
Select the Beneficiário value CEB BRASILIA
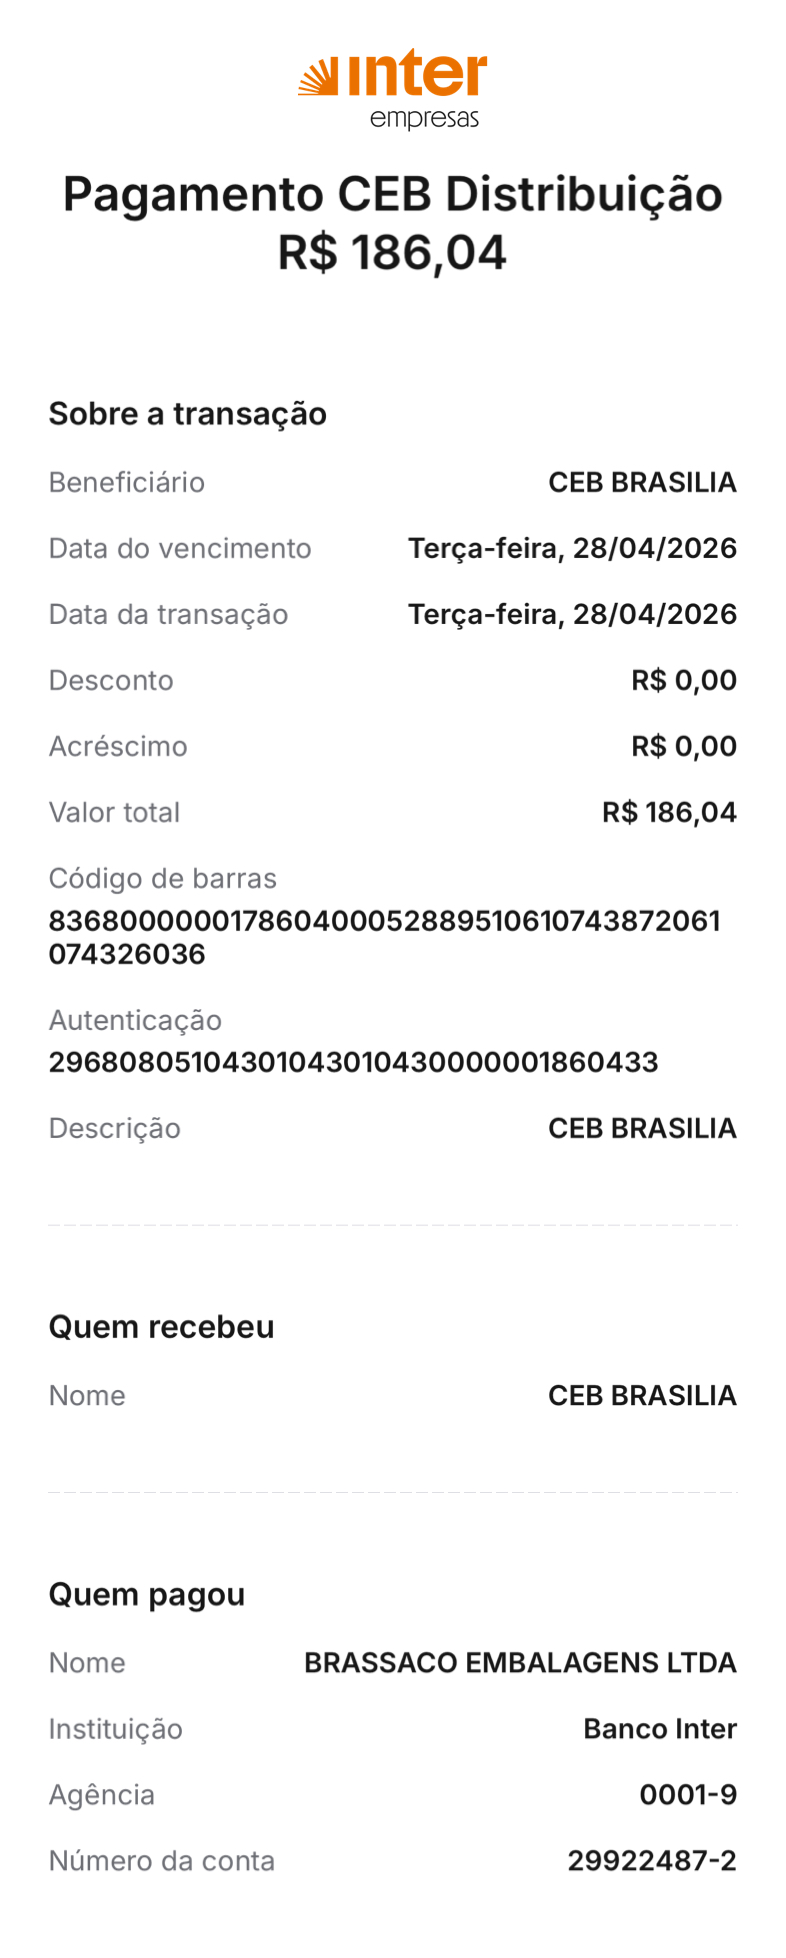click(x=642, y=482)
